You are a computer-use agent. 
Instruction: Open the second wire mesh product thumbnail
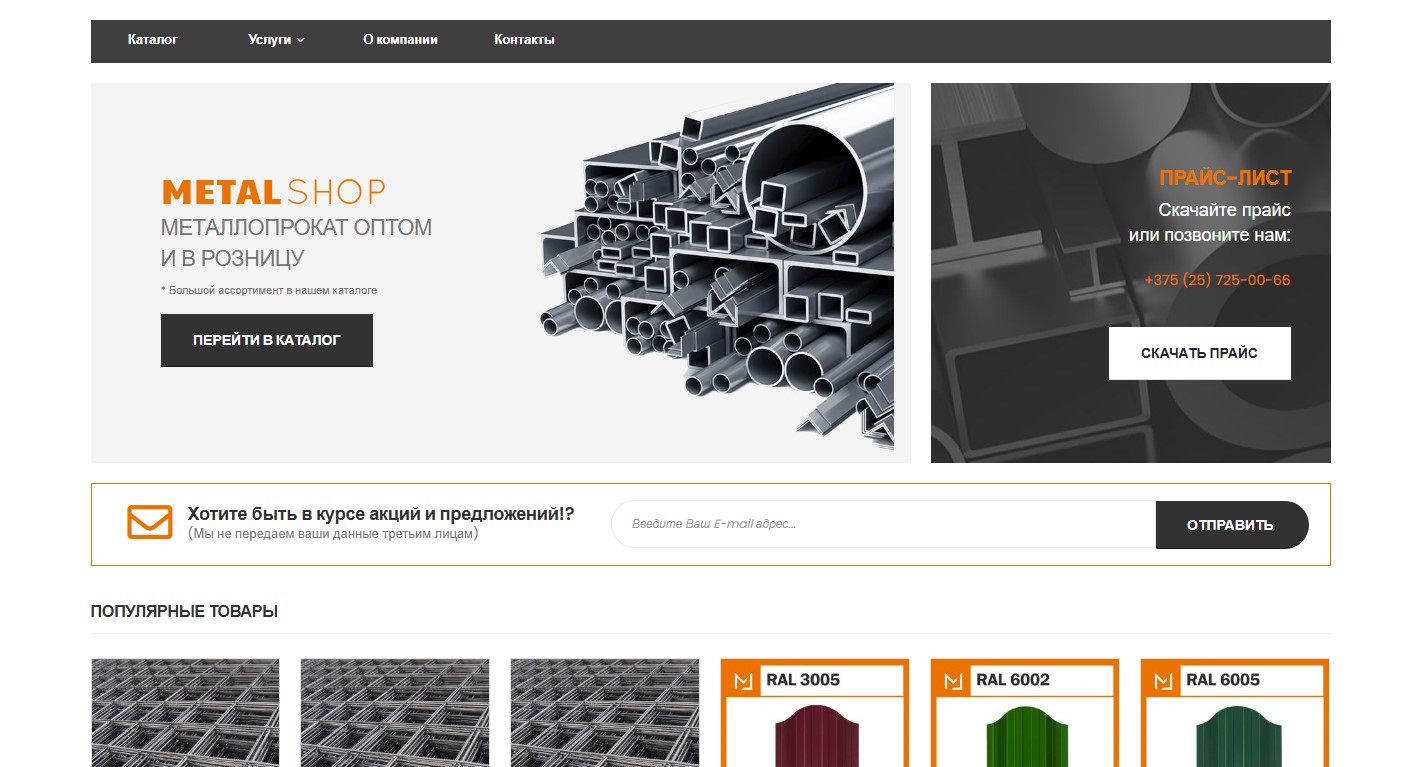pos(395,712)
